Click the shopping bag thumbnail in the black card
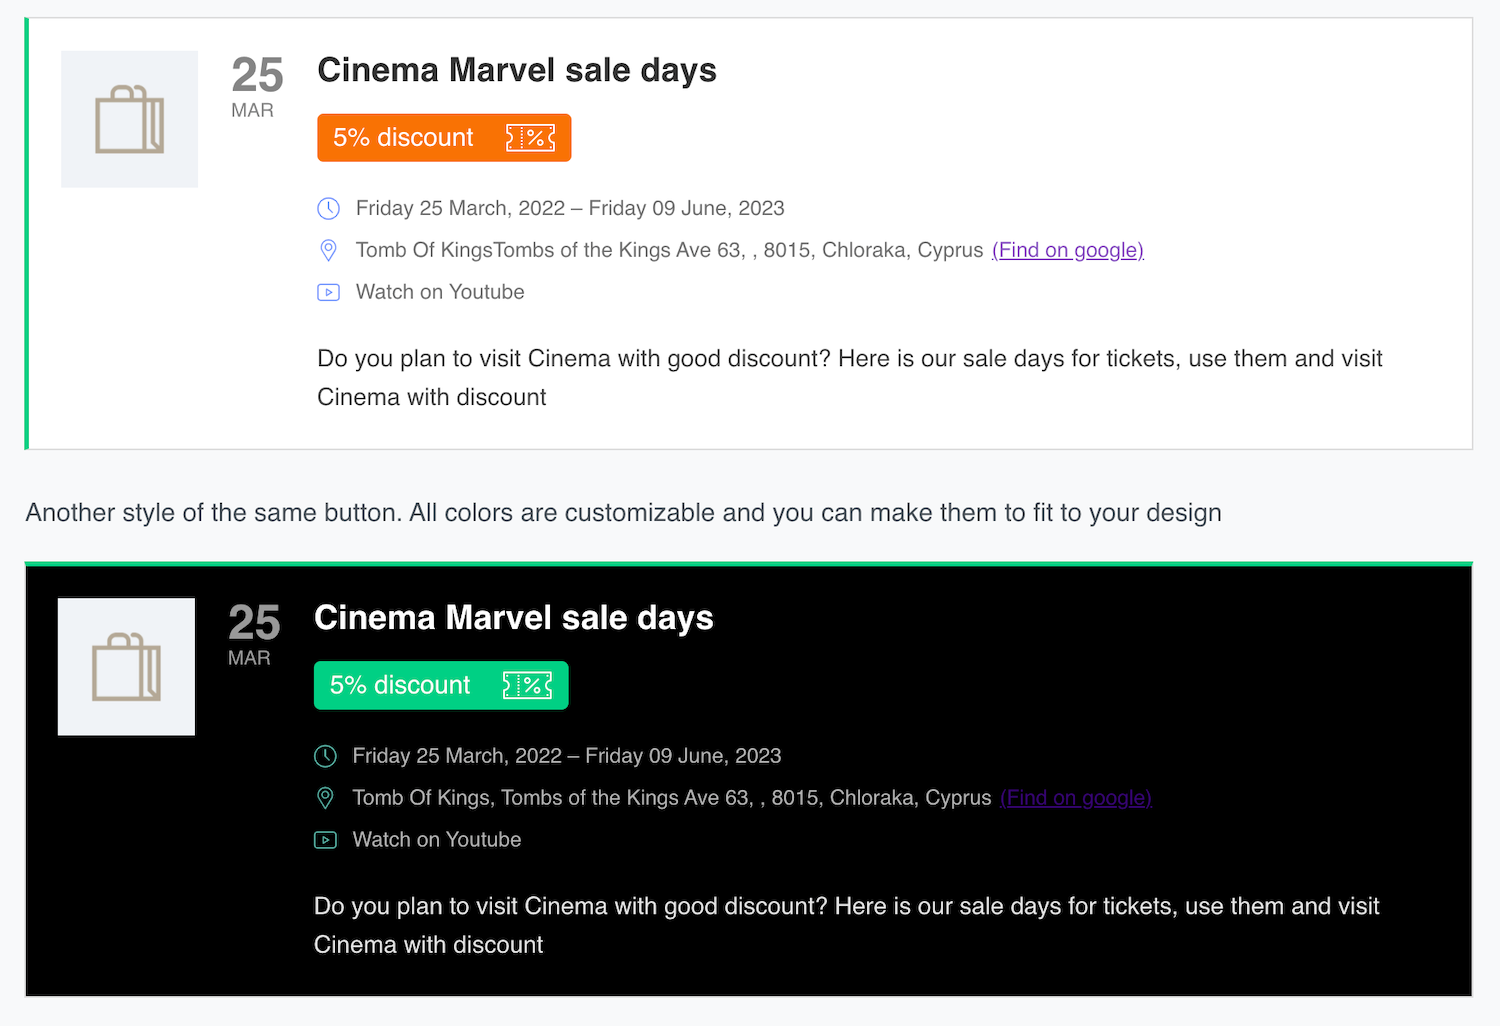Viewport: 1500px width, 1026px height. coord(126,667)
